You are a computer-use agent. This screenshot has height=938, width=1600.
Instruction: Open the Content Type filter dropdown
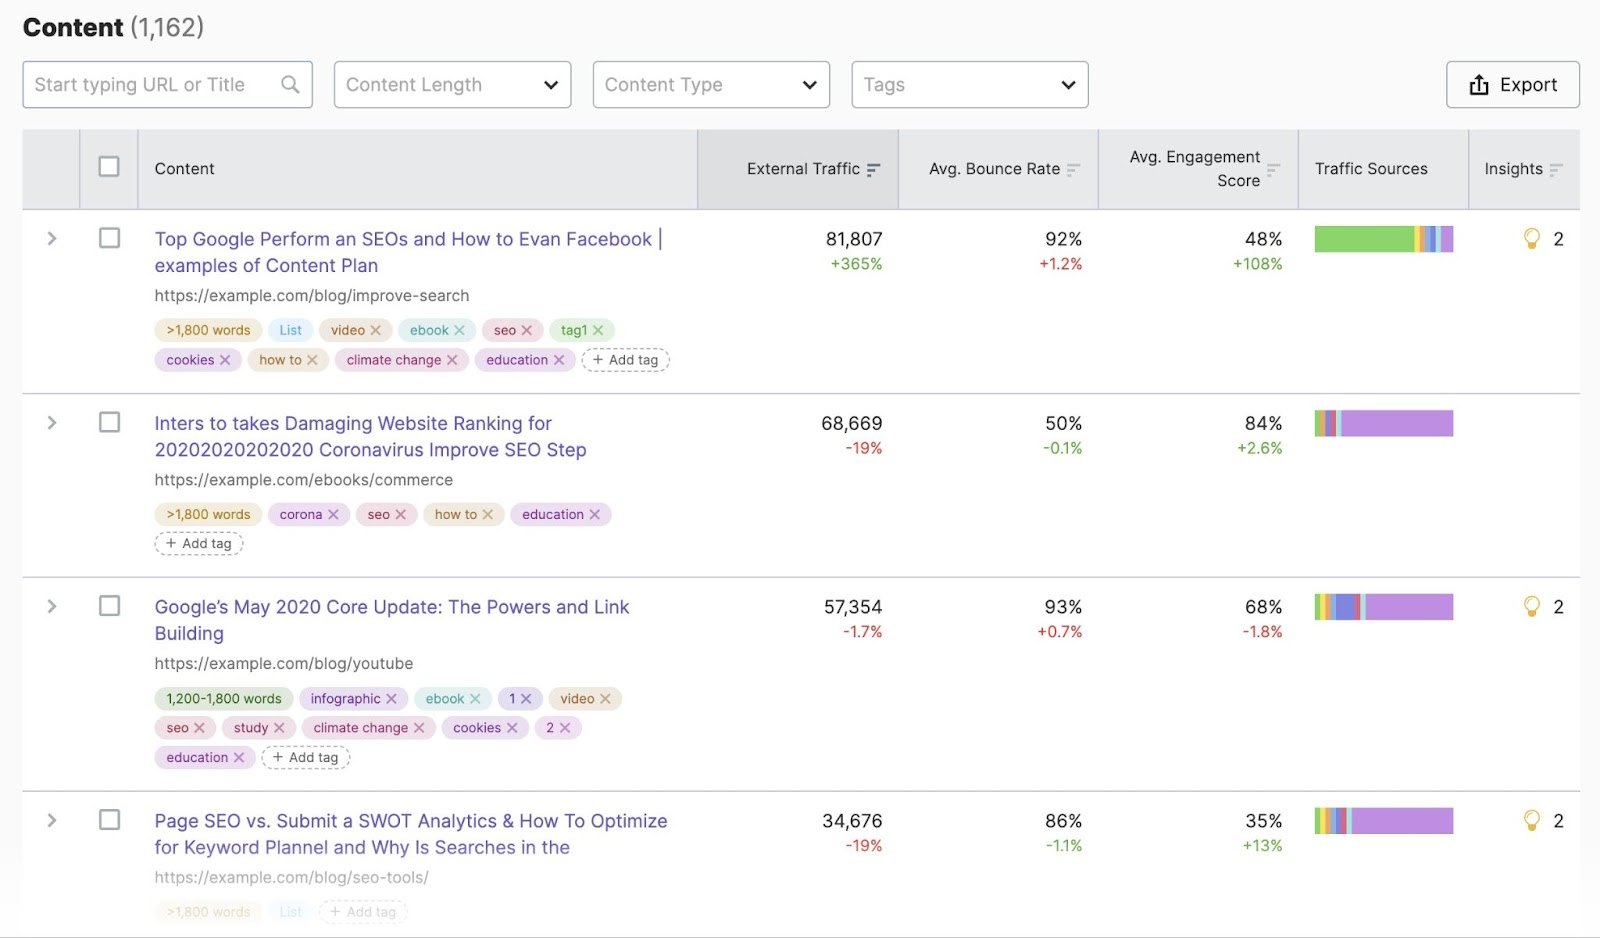[x=711, y=85]
